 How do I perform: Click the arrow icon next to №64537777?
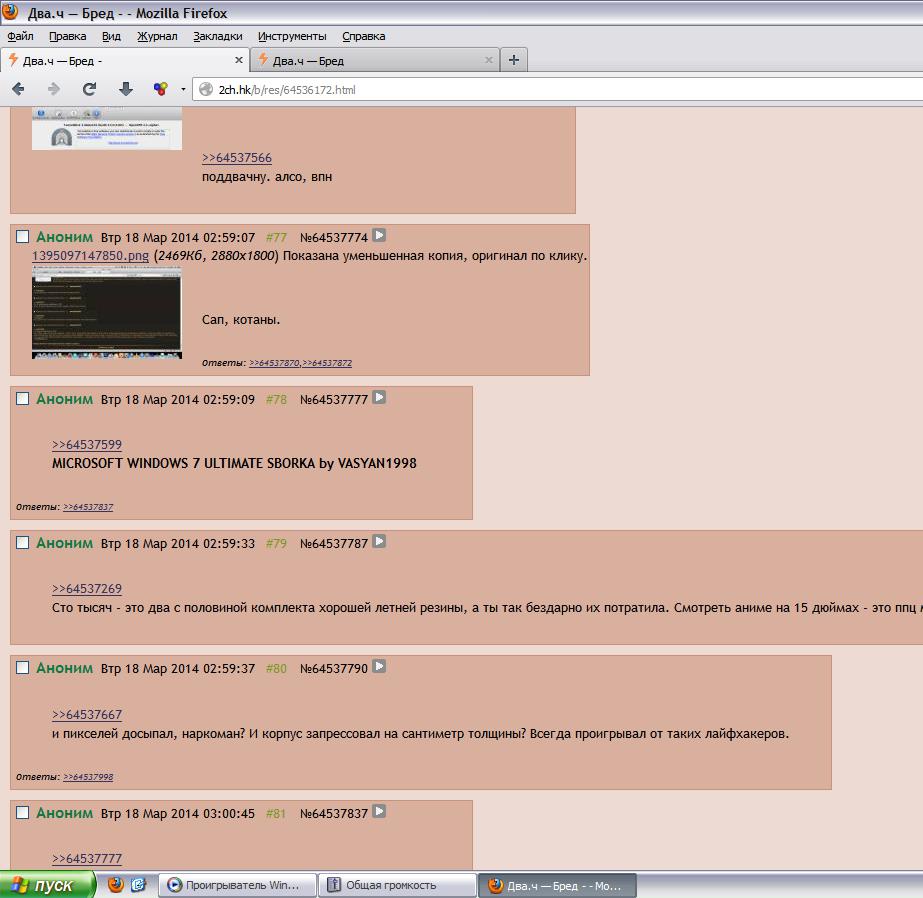(x=380, y=397)
